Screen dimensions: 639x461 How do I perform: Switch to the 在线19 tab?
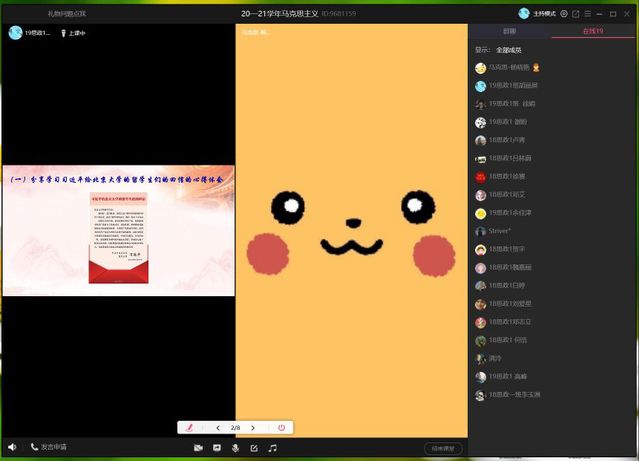[593, 31]
